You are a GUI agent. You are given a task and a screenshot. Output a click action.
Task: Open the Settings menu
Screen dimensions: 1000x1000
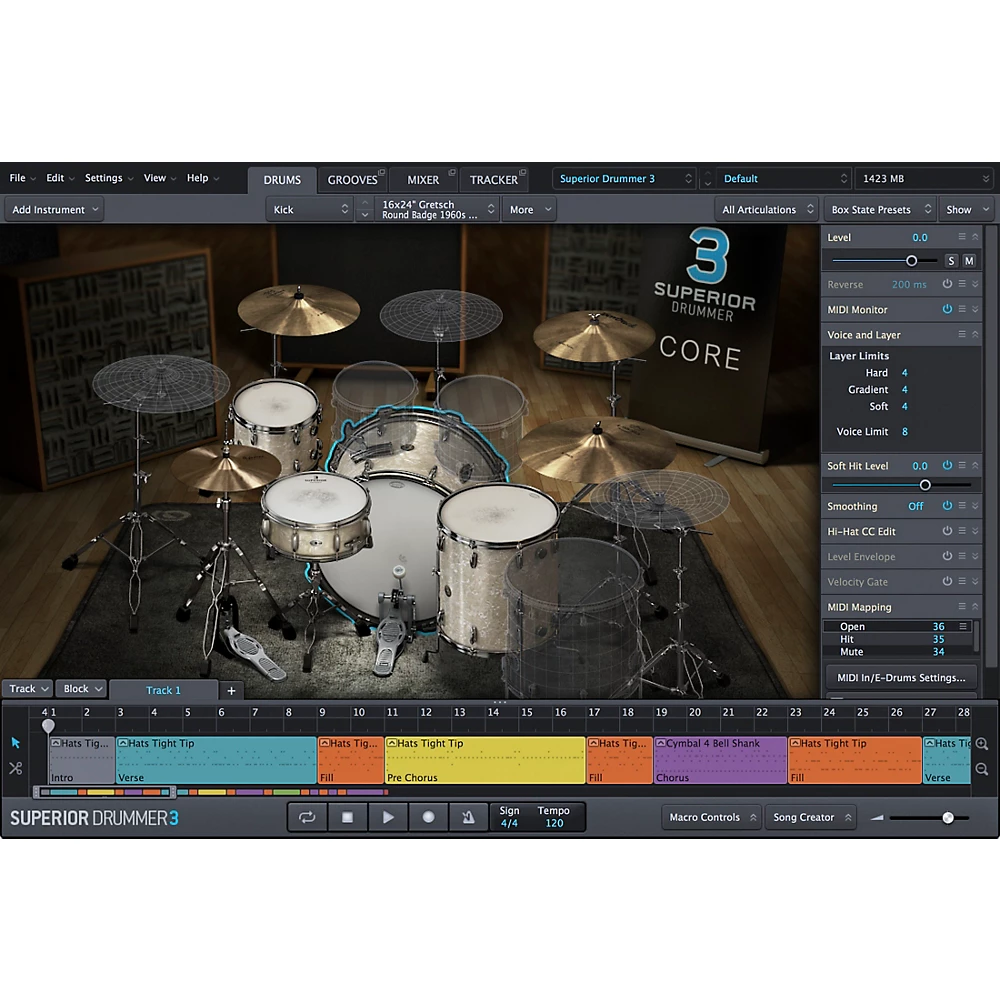coord(103,177)
